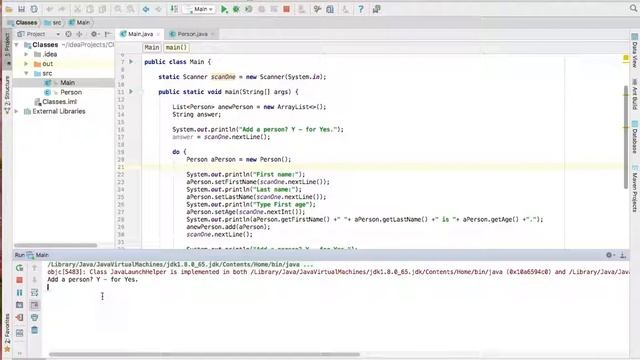Click the Cut scissors icon

point(77,9)
